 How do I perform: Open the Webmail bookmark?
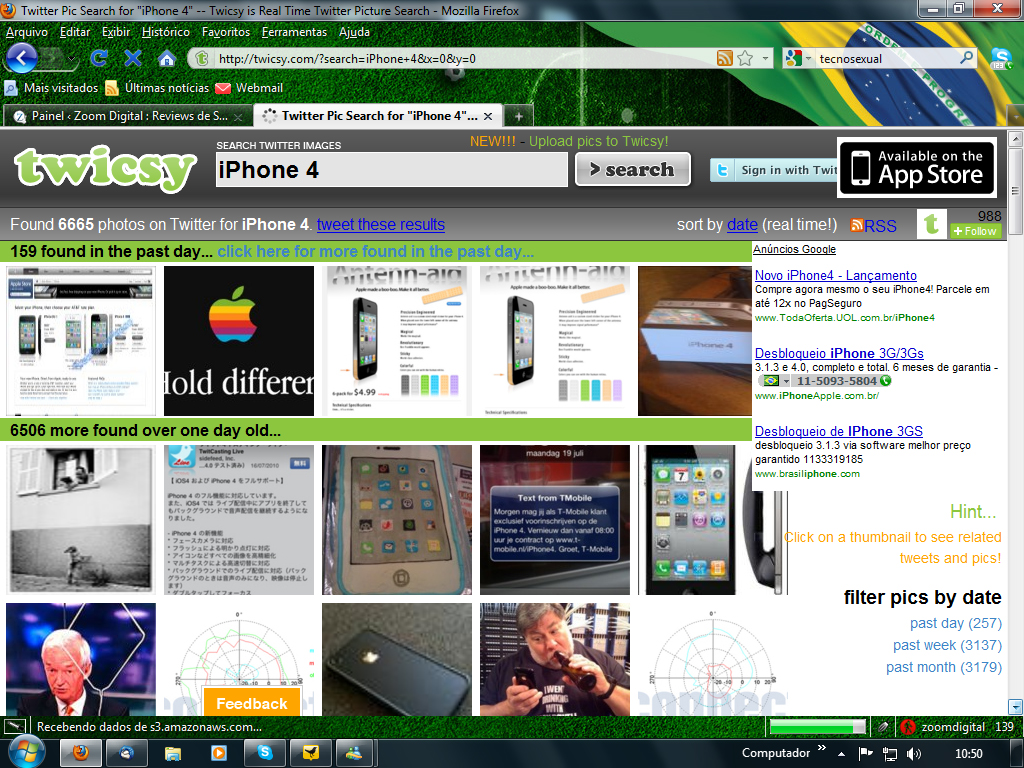(249, 88)
